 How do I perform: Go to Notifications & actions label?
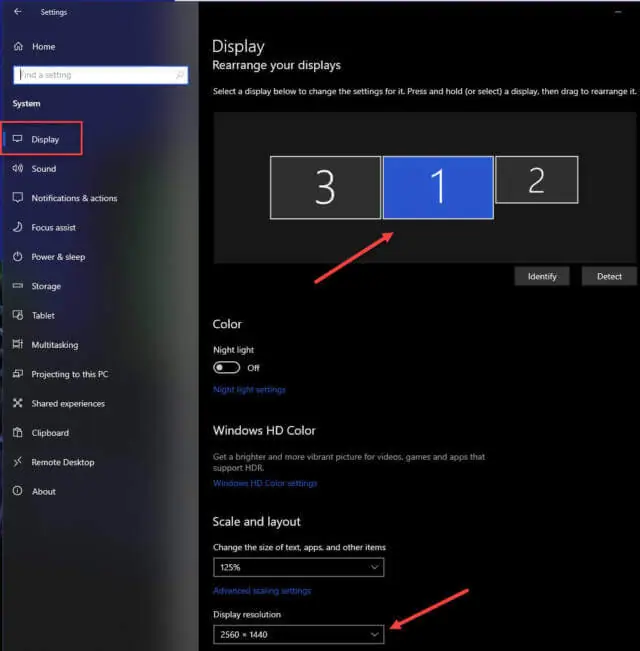(74, 198)
